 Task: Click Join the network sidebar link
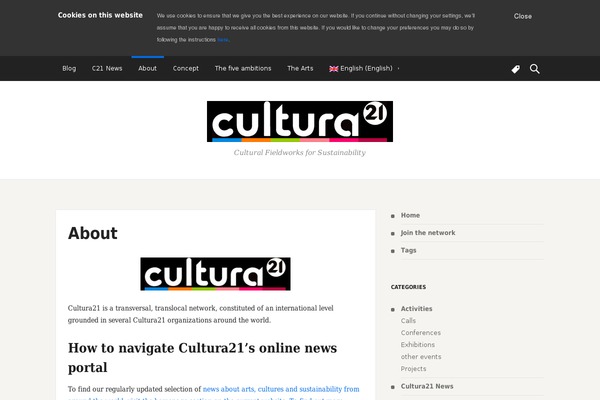[x=427, y=233]
